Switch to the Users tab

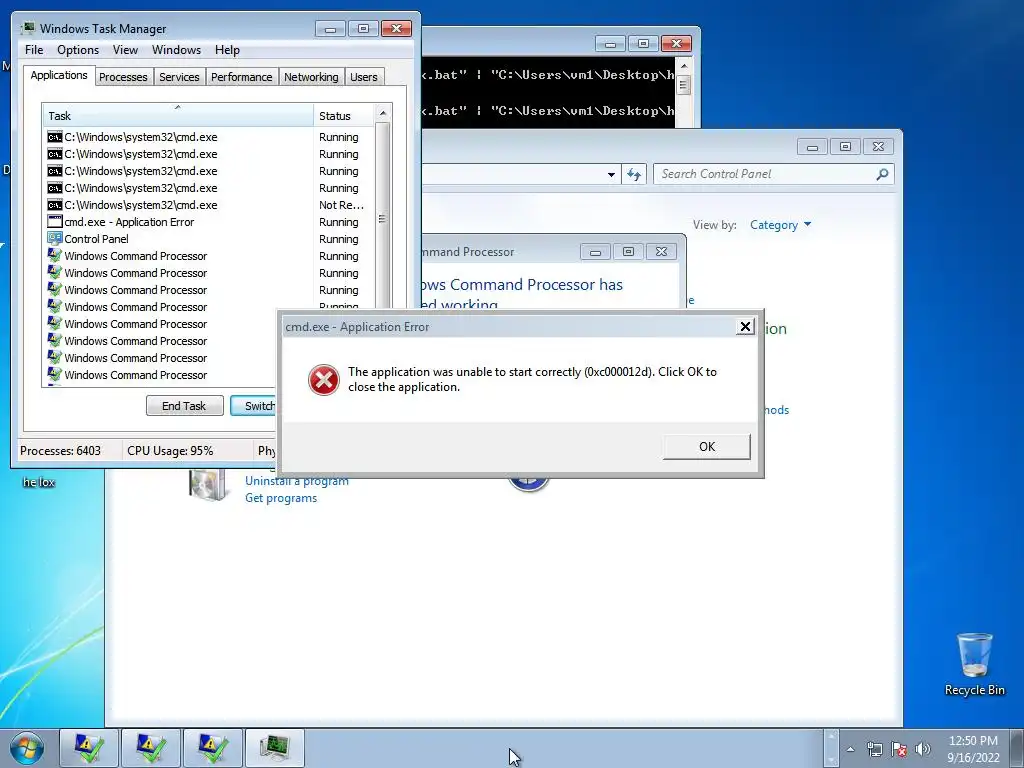point(363,77)
